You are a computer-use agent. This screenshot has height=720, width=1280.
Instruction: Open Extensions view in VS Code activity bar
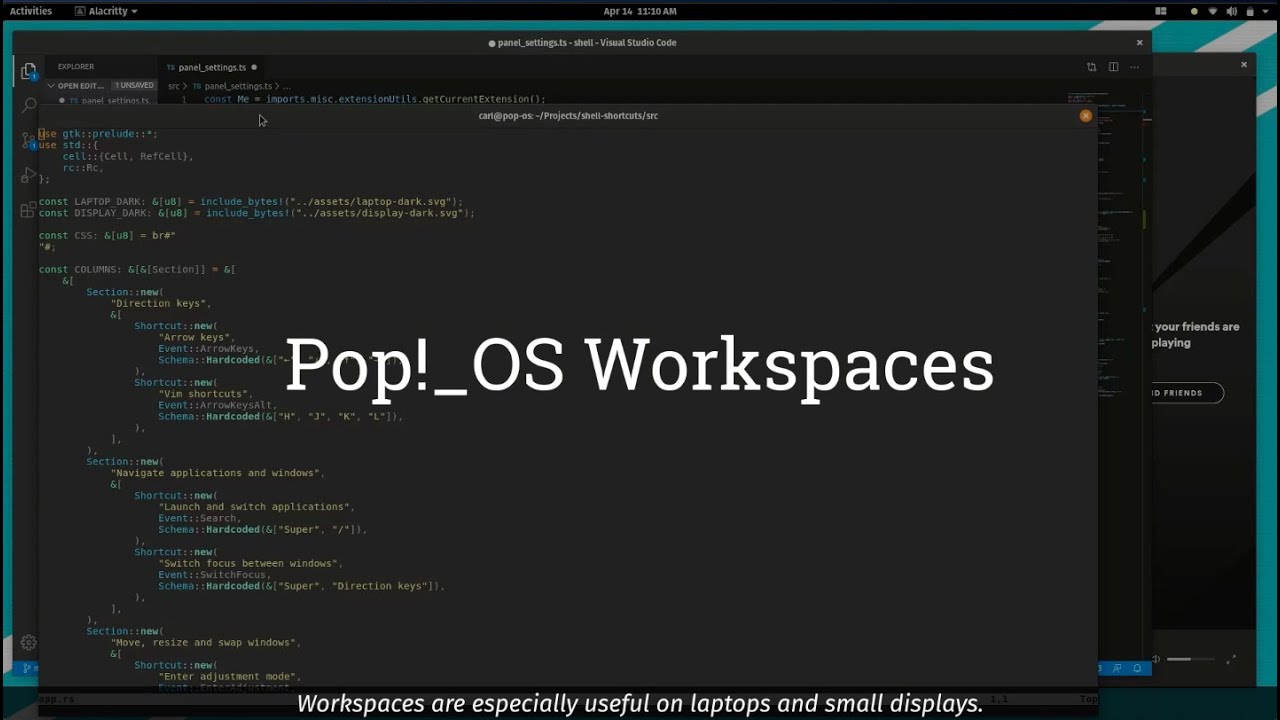click(x=28, y=211)
